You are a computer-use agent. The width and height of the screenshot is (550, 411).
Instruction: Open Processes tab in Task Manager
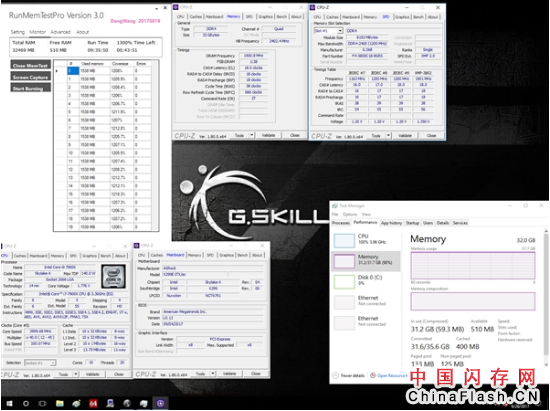point(341,223)
